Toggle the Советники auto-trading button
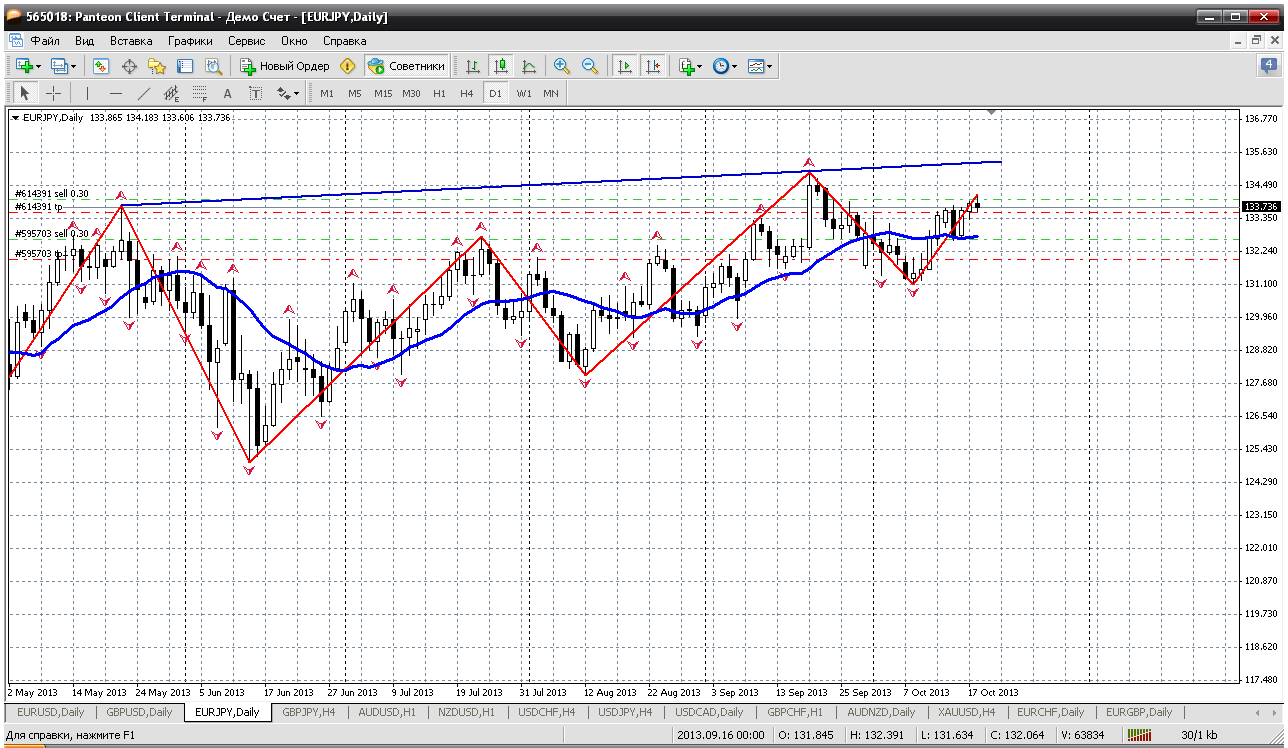 (406, 66)
